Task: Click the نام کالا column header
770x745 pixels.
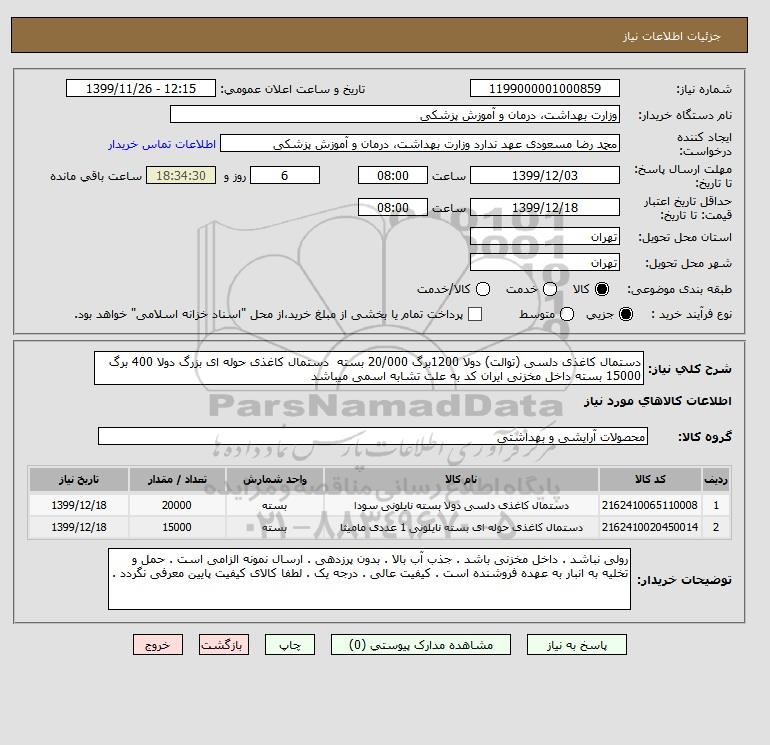Action: [461, 479]
